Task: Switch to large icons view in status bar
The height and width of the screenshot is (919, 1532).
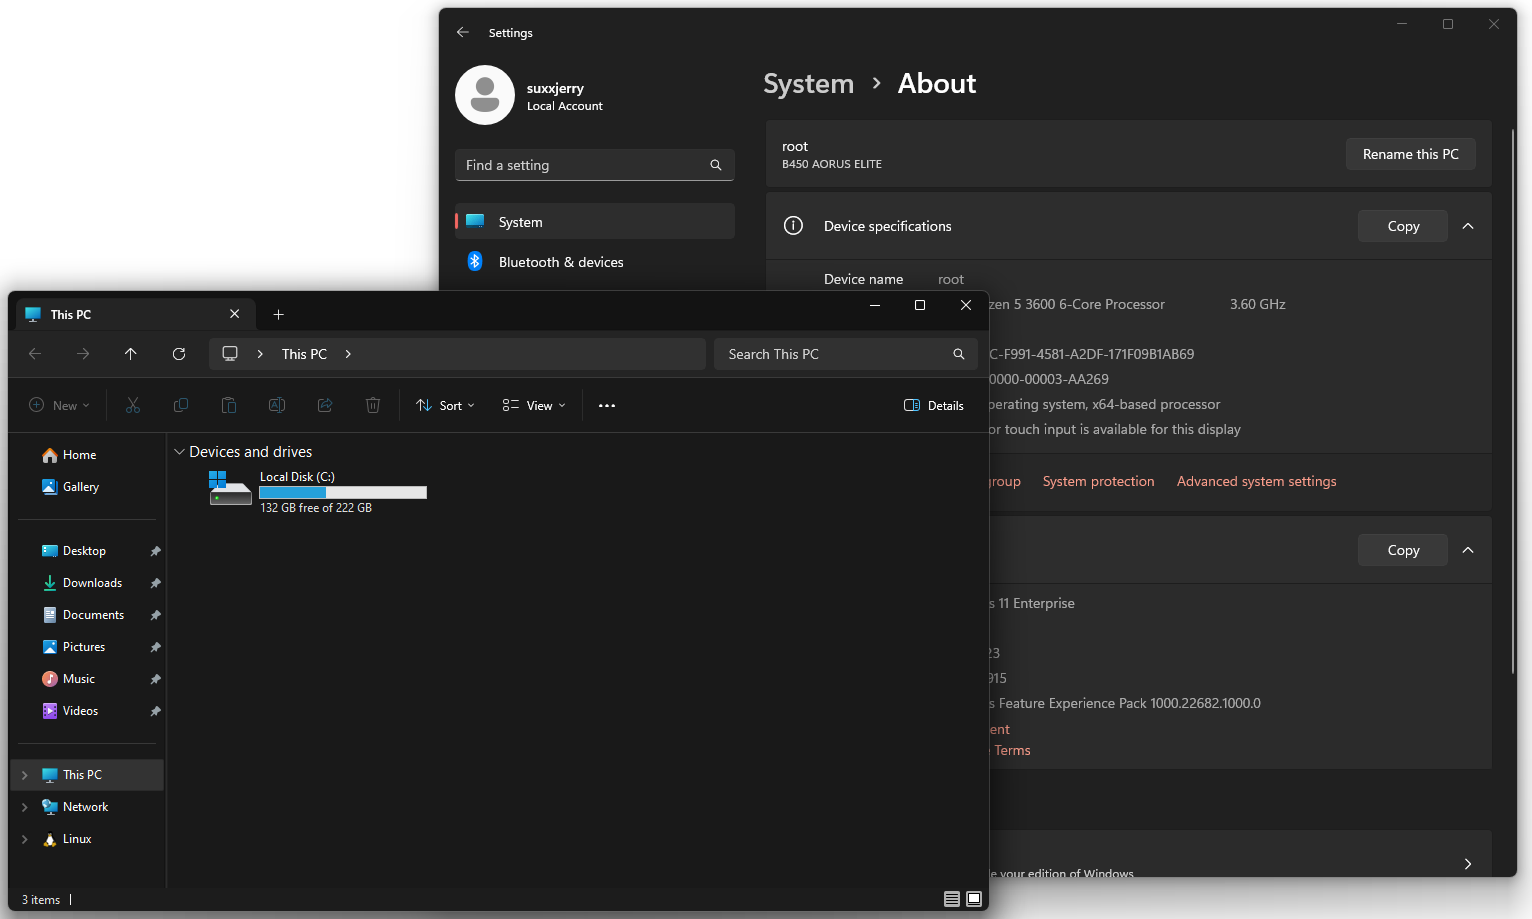Action: pyautogui.click(x=974, y=899)
